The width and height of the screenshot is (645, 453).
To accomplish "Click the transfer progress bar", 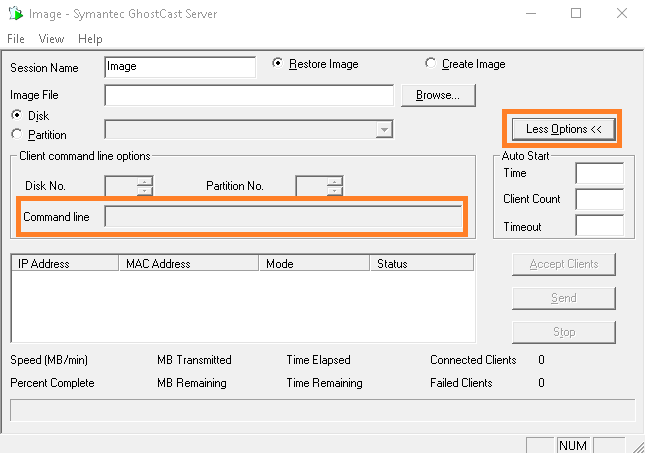I will (x=322, y=410).
